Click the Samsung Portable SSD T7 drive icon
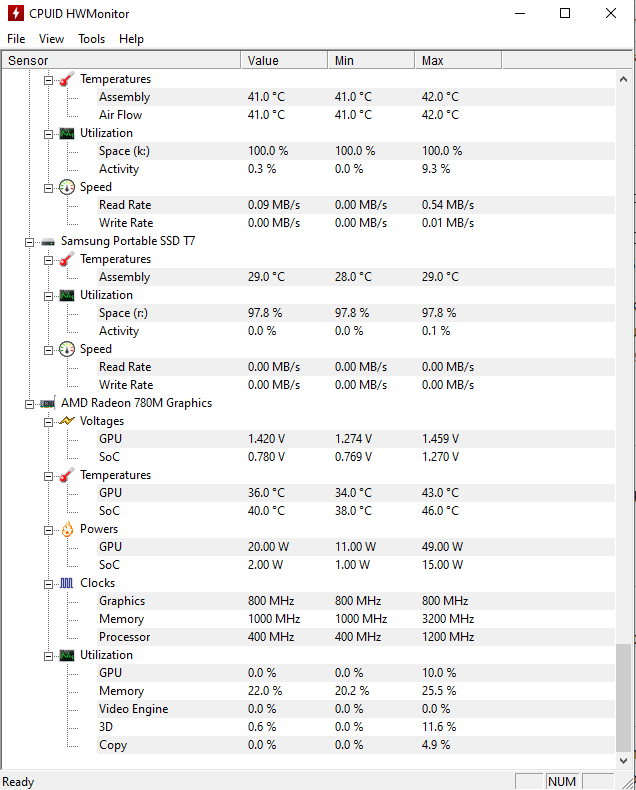The image size is (636, 790). pos(48,242)
